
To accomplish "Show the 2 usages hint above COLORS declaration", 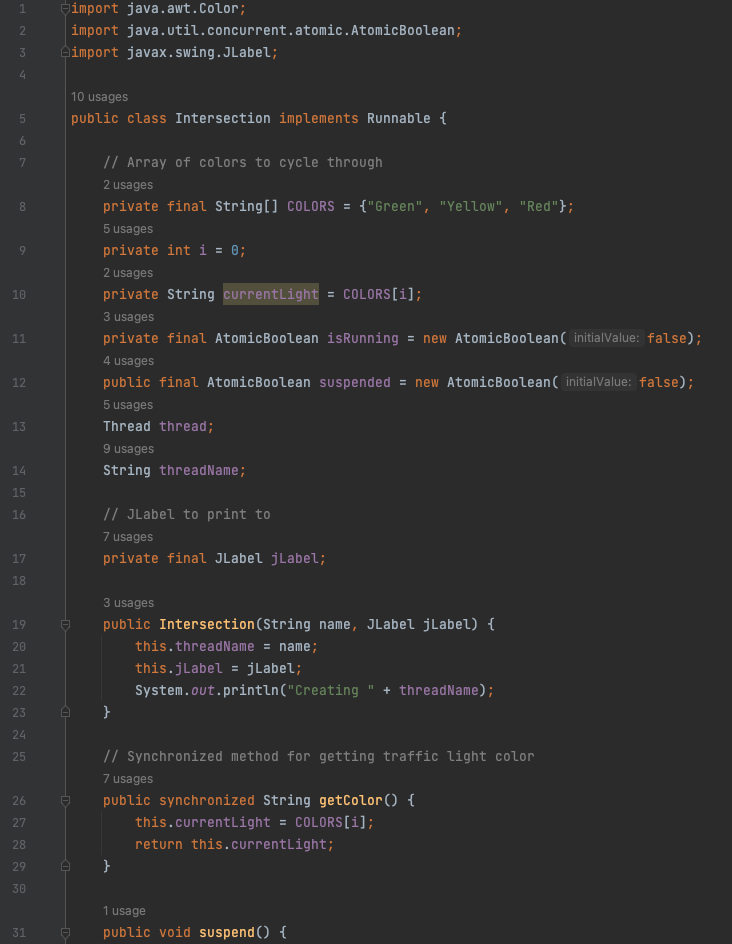I will [128, 185].
